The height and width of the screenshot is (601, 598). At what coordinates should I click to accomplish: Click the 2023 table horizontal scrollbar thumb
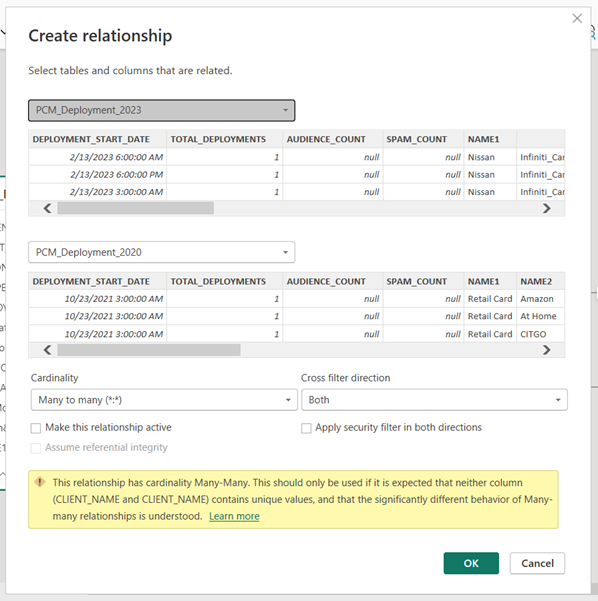[136, 208]
